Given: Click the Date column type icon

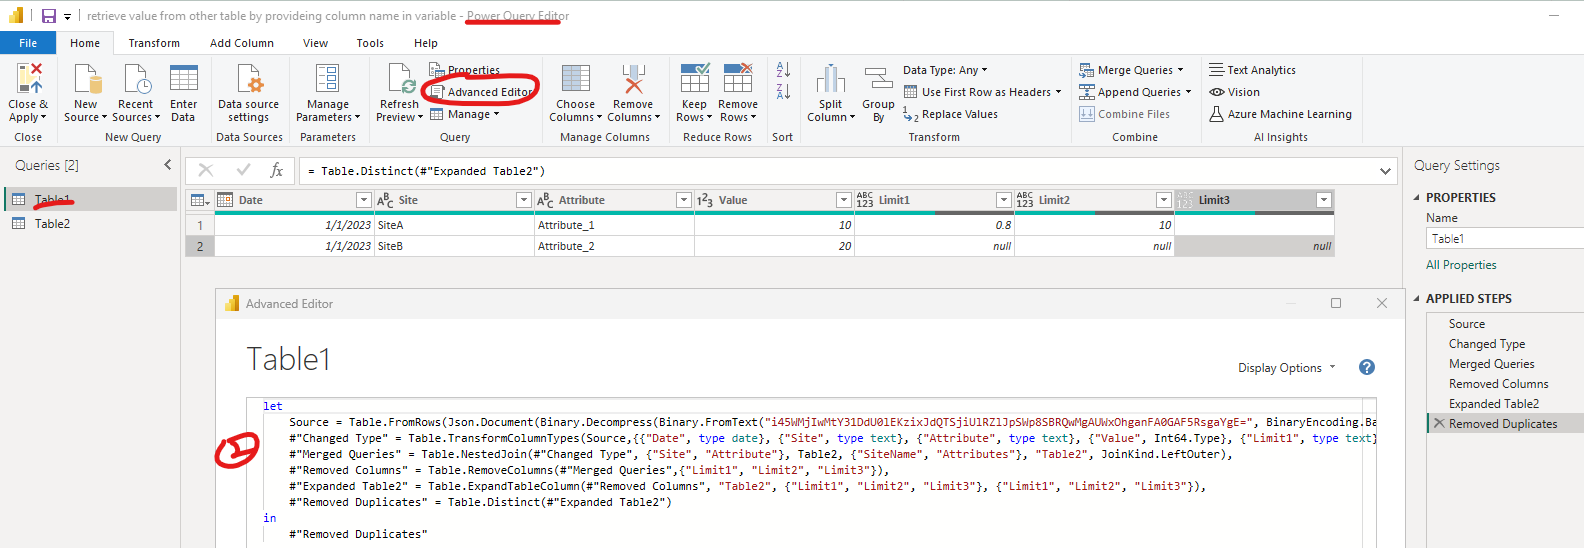Looking at the screenshot, I should pos(225,200).
